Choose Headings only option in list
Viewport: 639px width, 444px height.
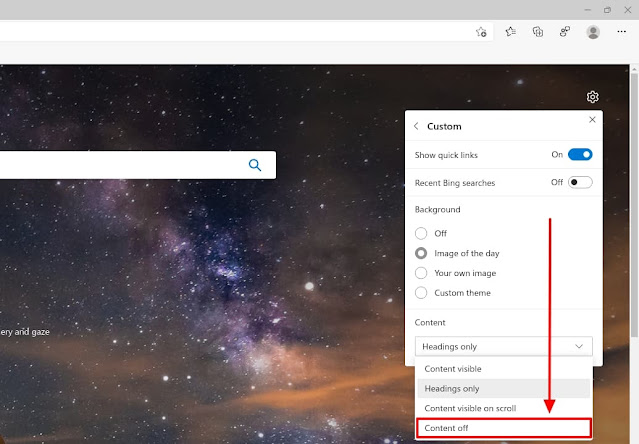504,389
